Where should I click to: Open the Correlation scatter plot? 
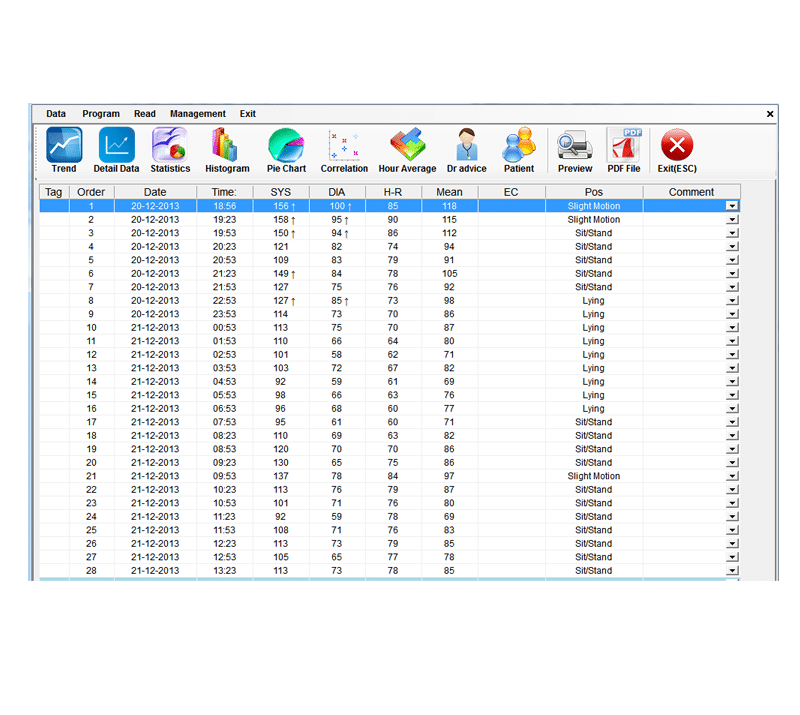[344, 150]
